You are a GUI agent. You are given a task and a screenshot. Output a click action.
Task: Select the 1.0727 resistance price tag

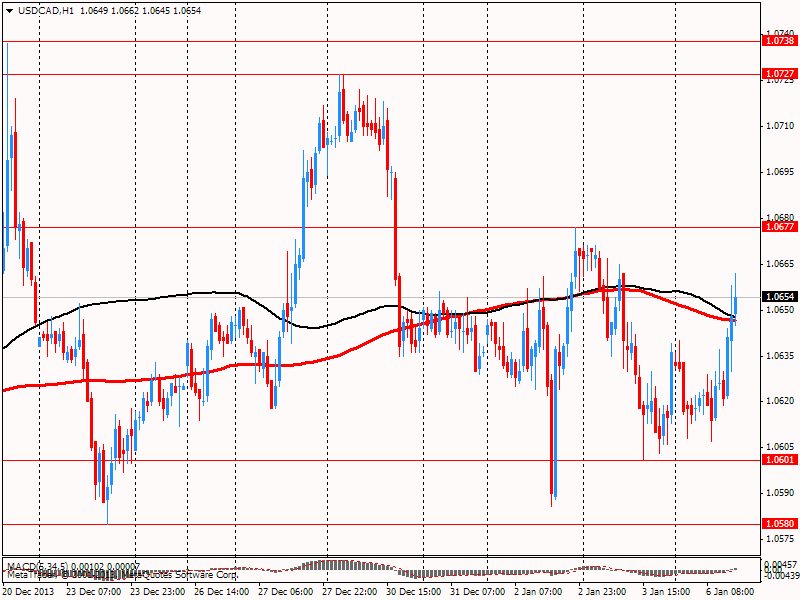(x=779, y=74)
